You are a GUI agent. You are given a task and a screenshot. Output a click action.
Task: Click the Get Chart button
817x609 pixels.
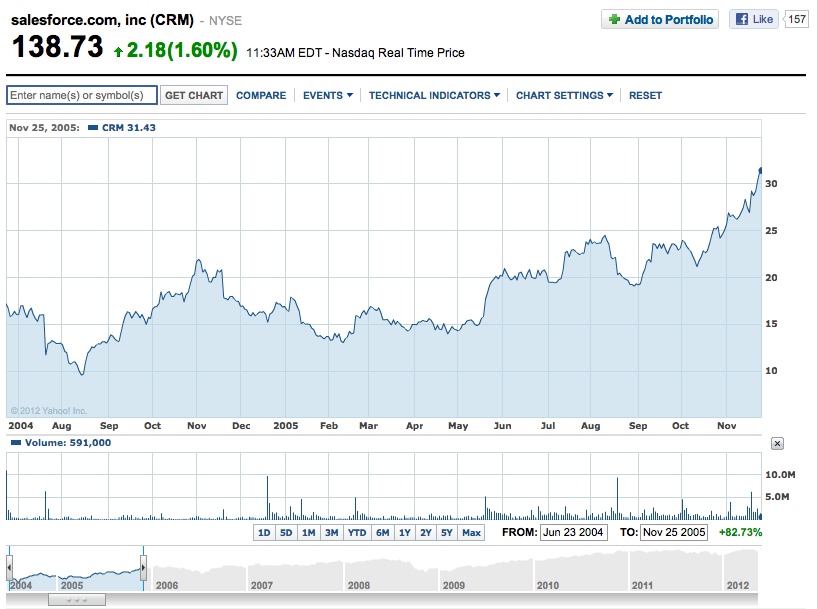pyautogui.click(x=194, y=95)
